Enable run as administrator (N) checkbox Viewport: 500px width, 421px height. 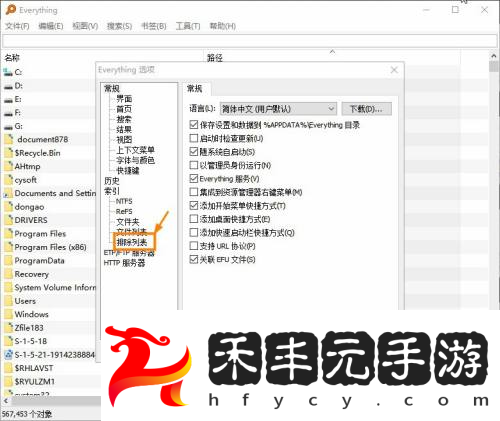coord(194,165)
